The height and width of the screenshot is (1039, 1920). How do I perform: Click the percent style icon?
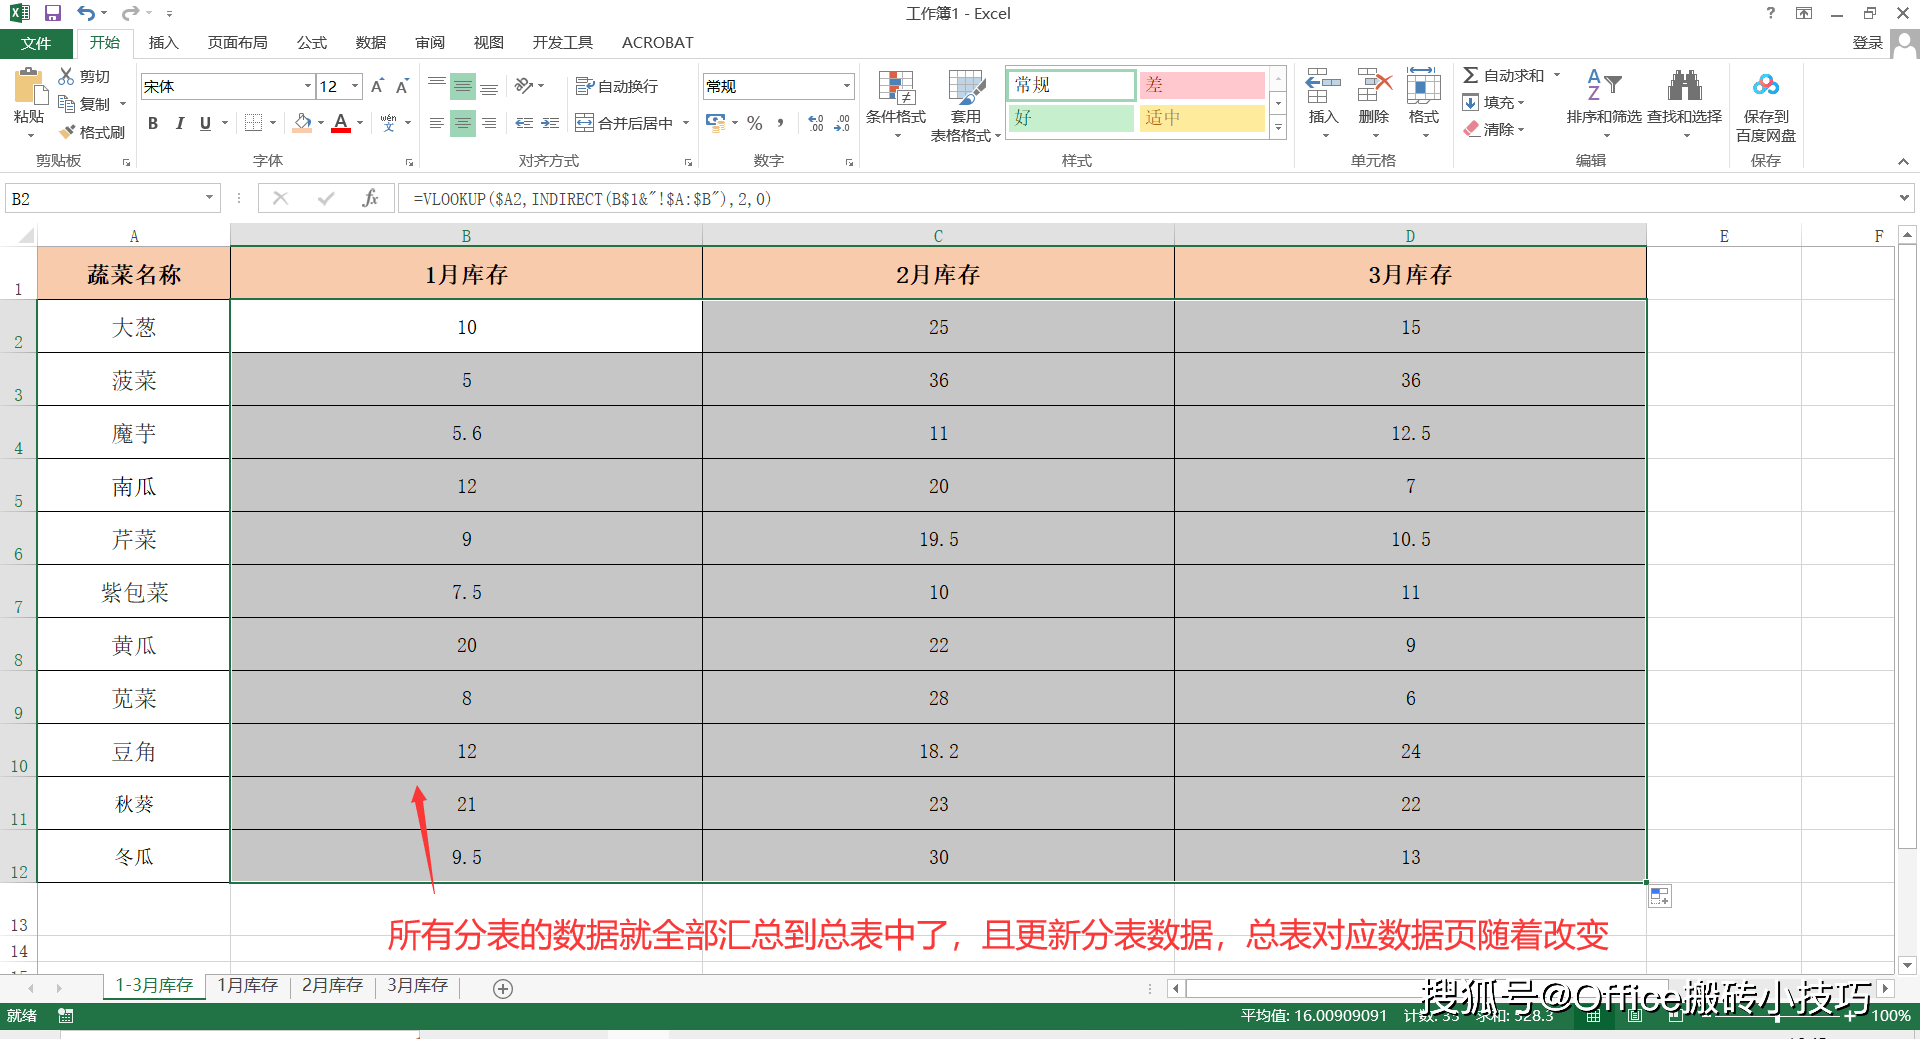pos(755,123)
